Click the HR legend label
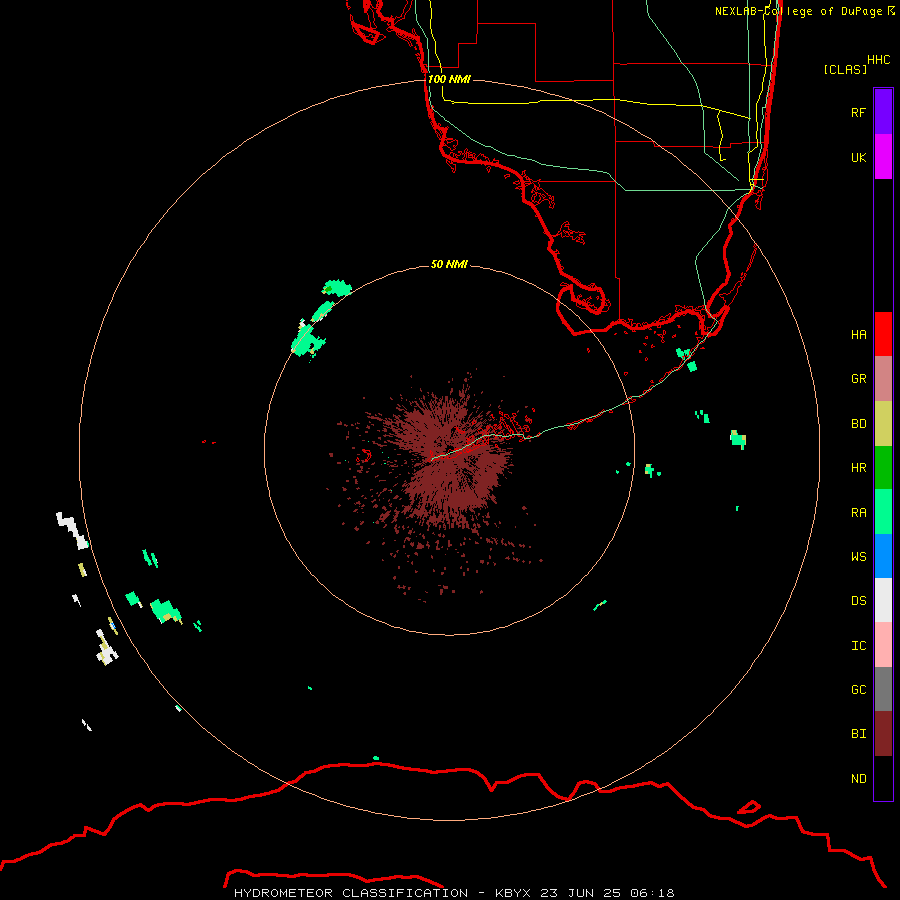This screenshot has height=900, width=900. tap(858, 468)
